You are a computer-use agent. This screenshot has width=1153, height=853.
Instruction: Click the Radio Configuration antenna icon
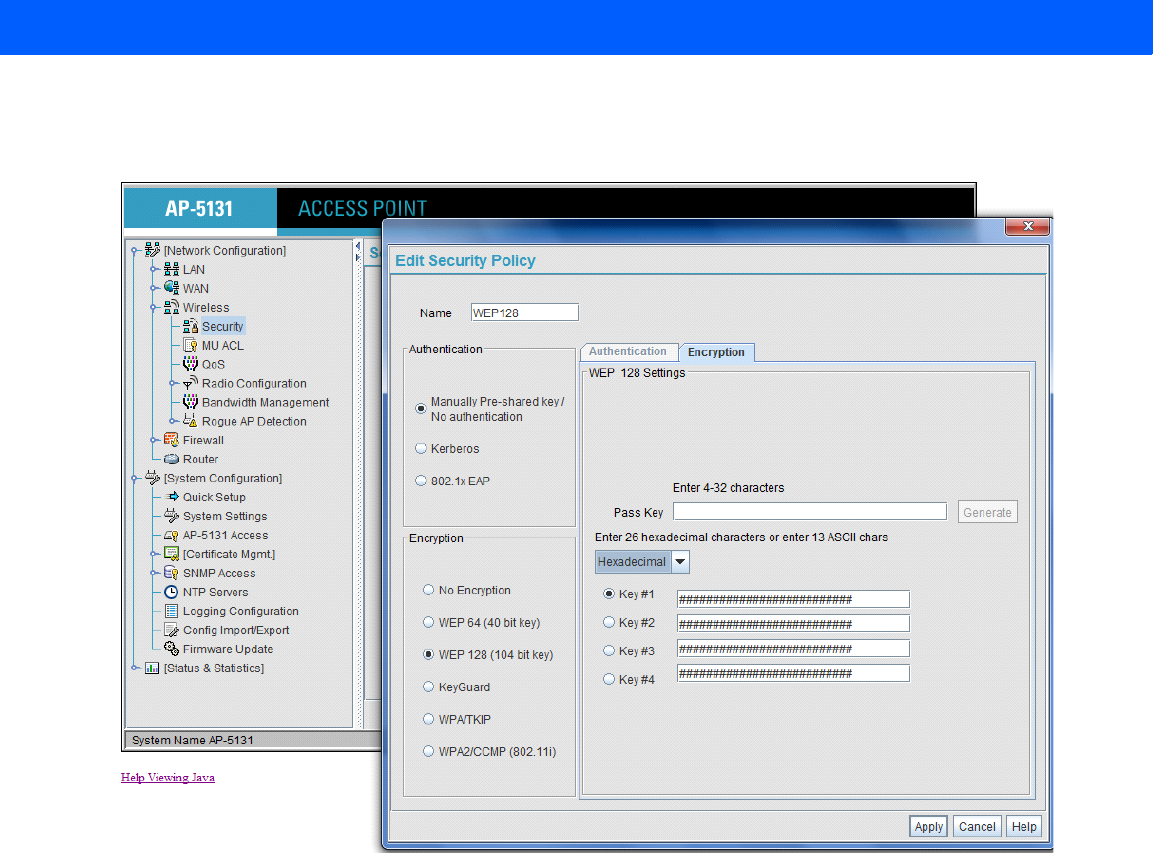[x=190, y=383]
